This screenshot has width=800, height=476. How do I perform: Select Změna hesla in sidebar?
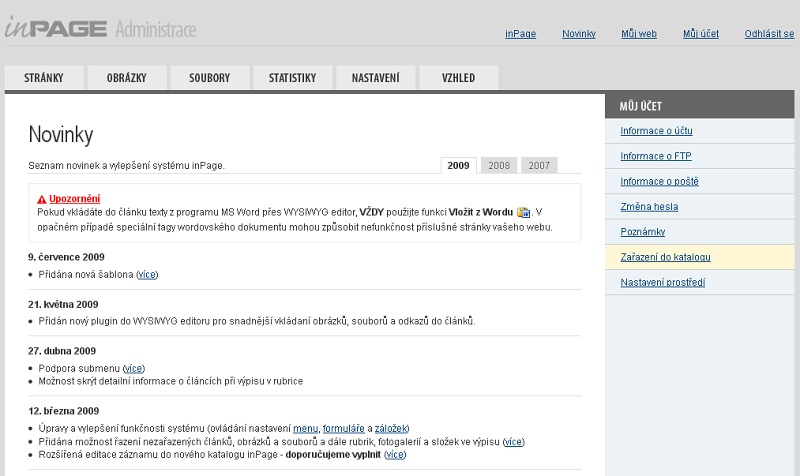(x=649, y=207)
